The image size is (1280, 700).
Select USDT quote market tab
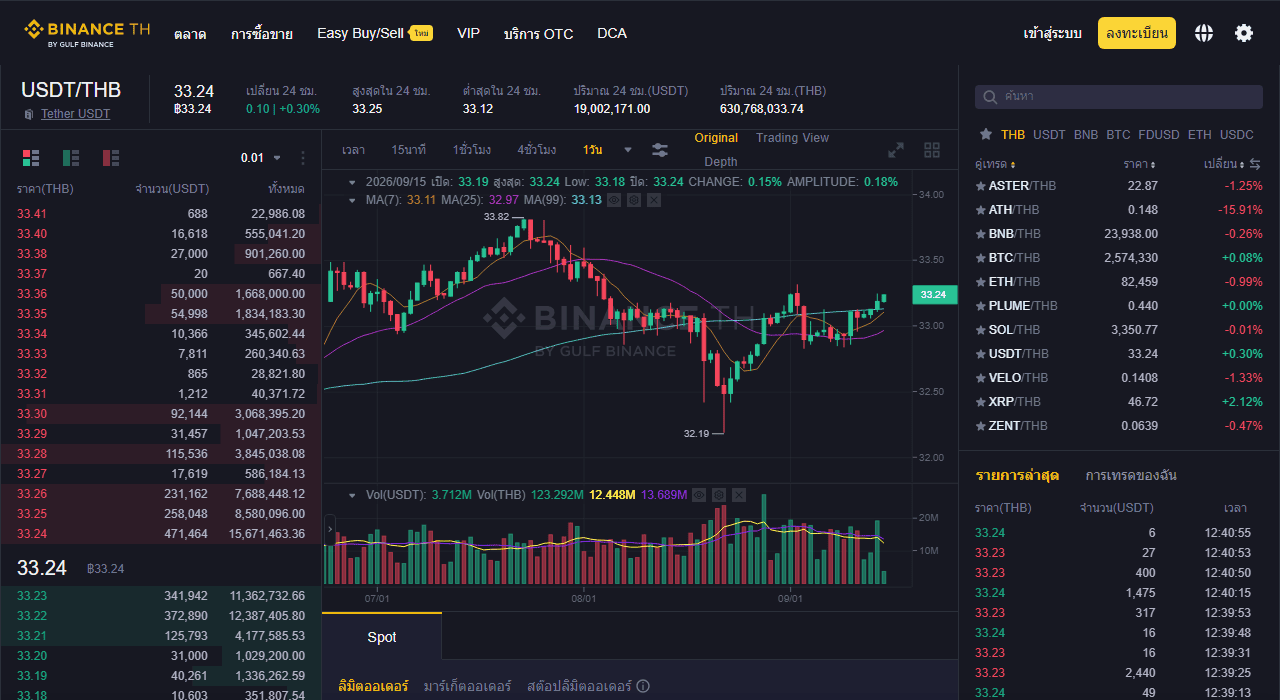tap(1049, 134)
